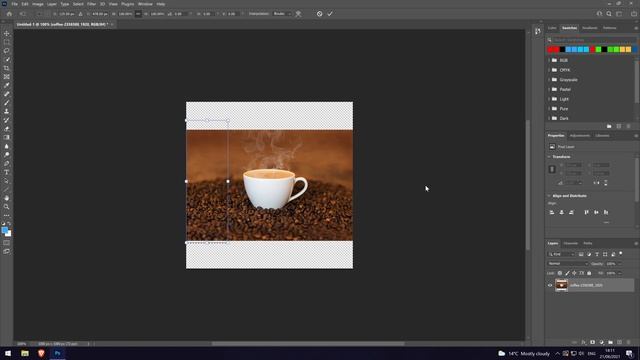Open layer blend mode Normal dropdown
This screenshot has width=640, height=360.
[x=567, y=264]
